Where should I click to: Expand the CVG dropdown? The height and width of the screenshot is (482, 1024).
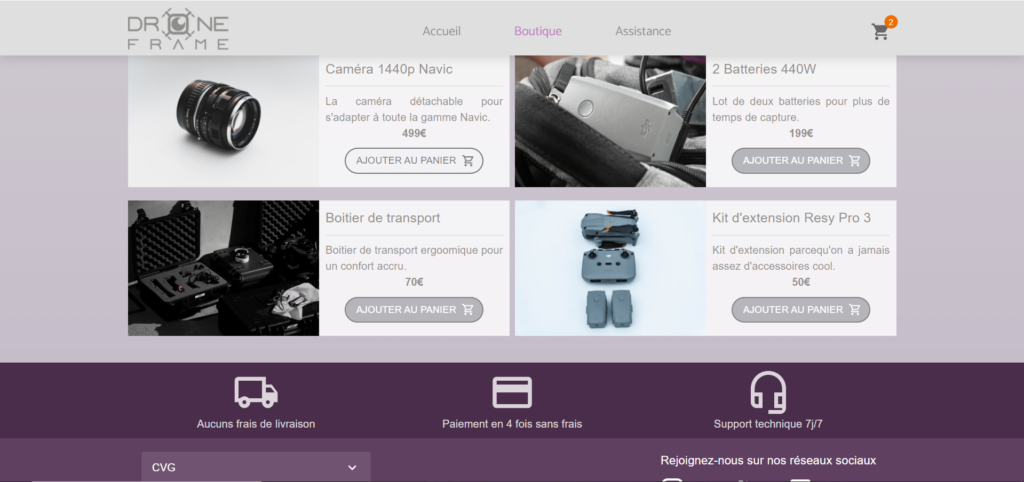pos(255,467)
